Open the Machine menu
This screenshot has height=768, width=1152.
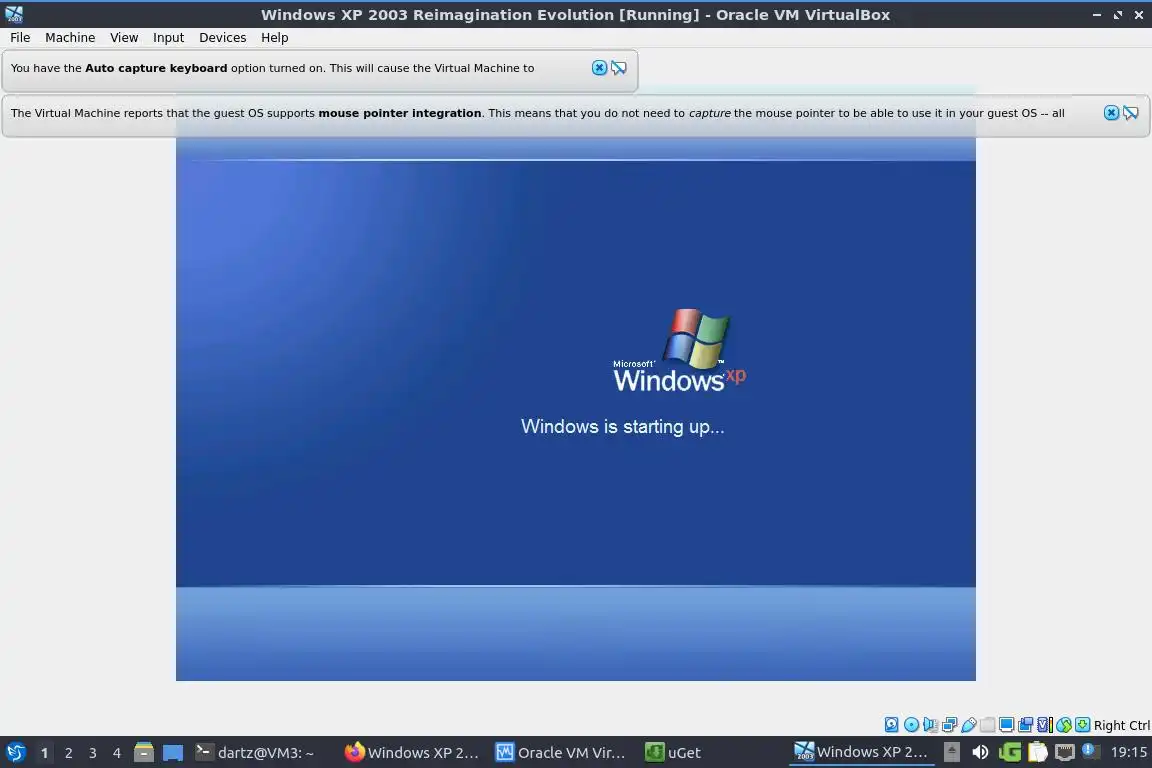[70, 37]
